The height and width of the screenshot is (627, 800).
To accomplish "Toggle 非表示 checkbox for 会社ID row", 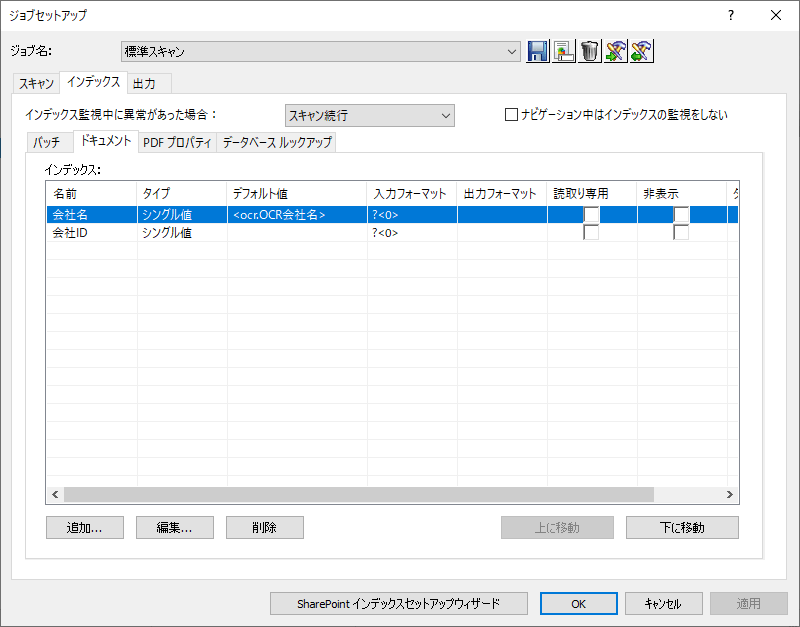I will pyautogui.click(x=681, y=233).
